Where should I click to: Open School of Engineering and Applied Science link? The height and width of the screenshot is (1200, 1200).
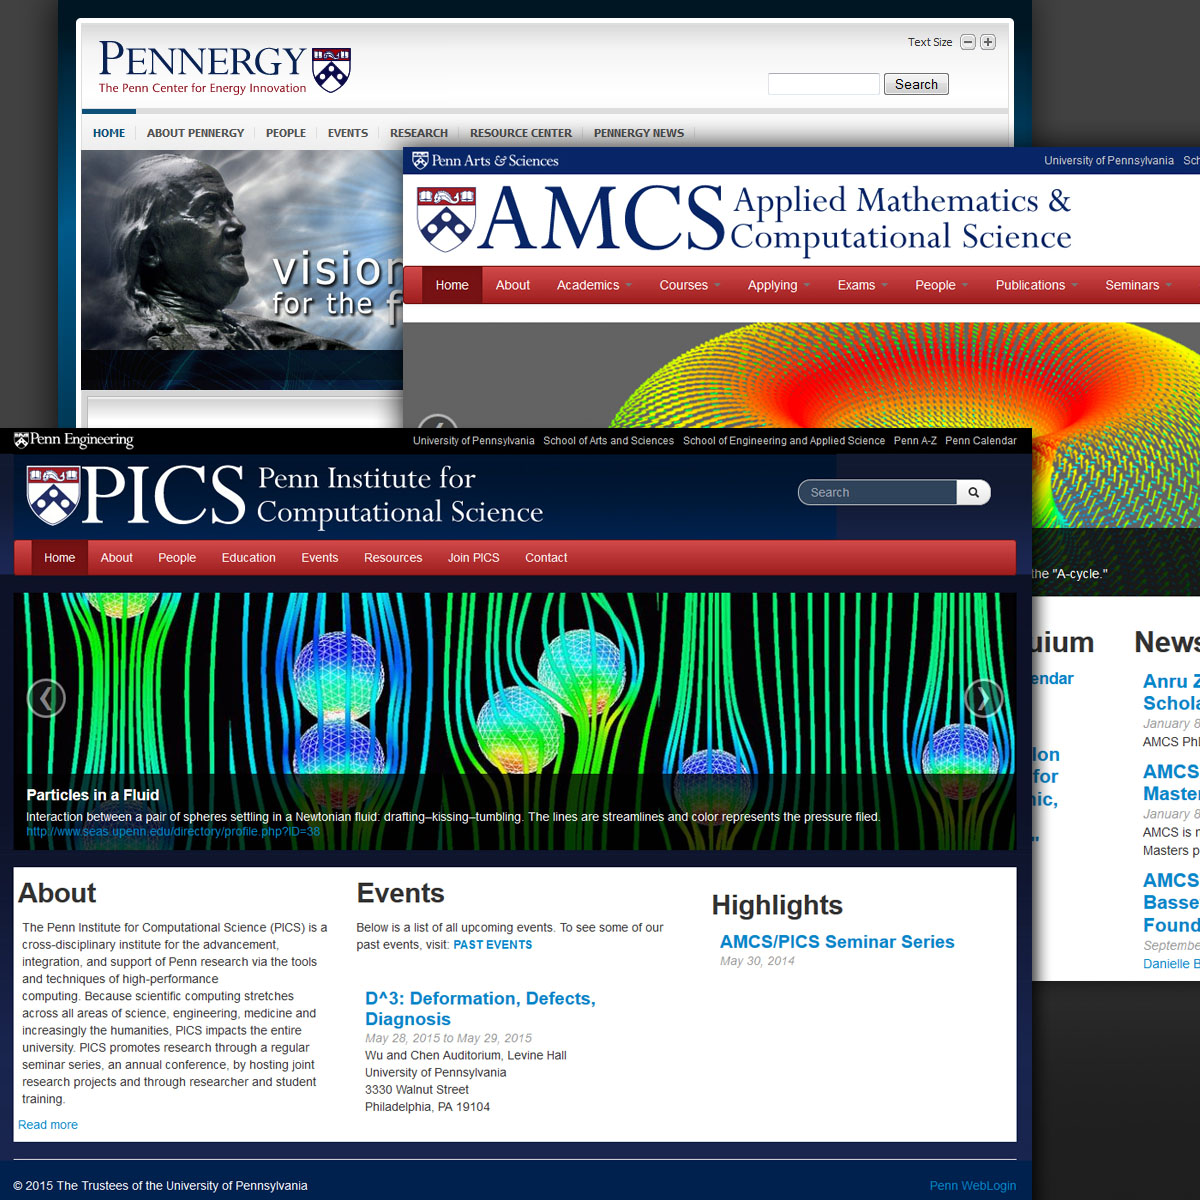(x=784, y=441)
